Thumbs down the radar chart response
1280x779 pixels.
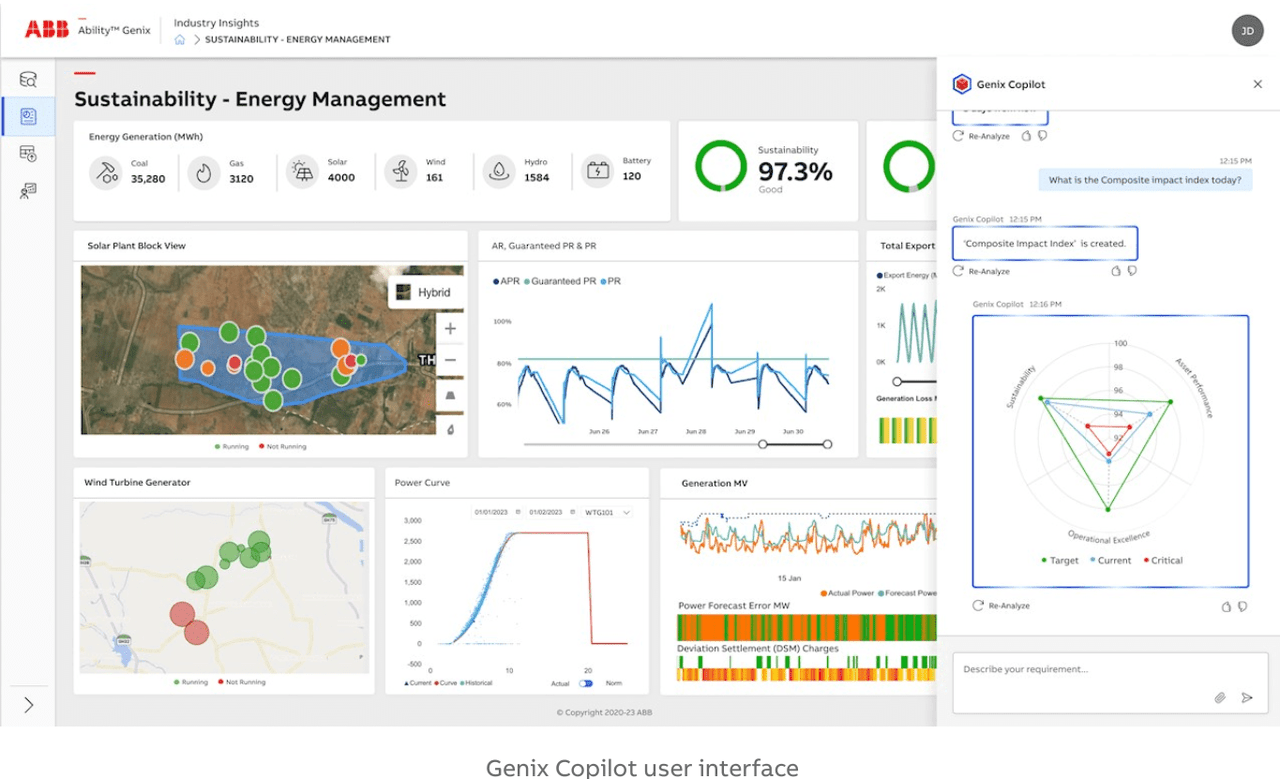point(1242,606)
